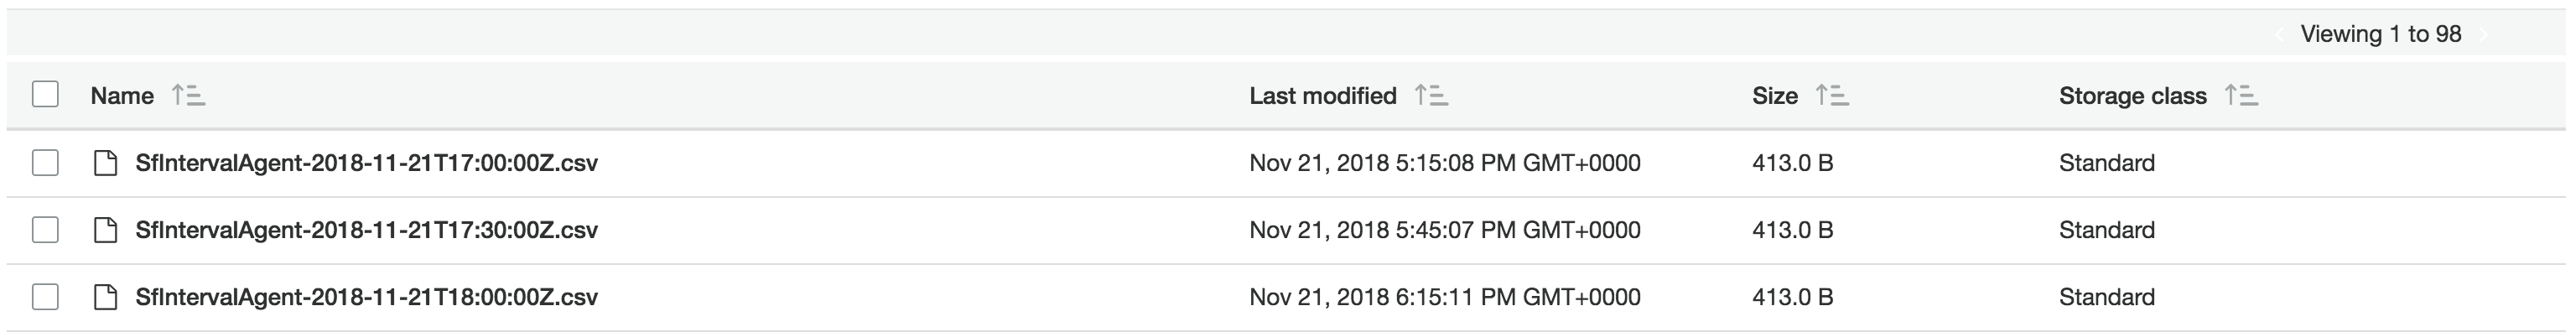This screenshot has width=2576, height=332.
Task: Sort by Name column sort icon
Action: coord(188,96)
